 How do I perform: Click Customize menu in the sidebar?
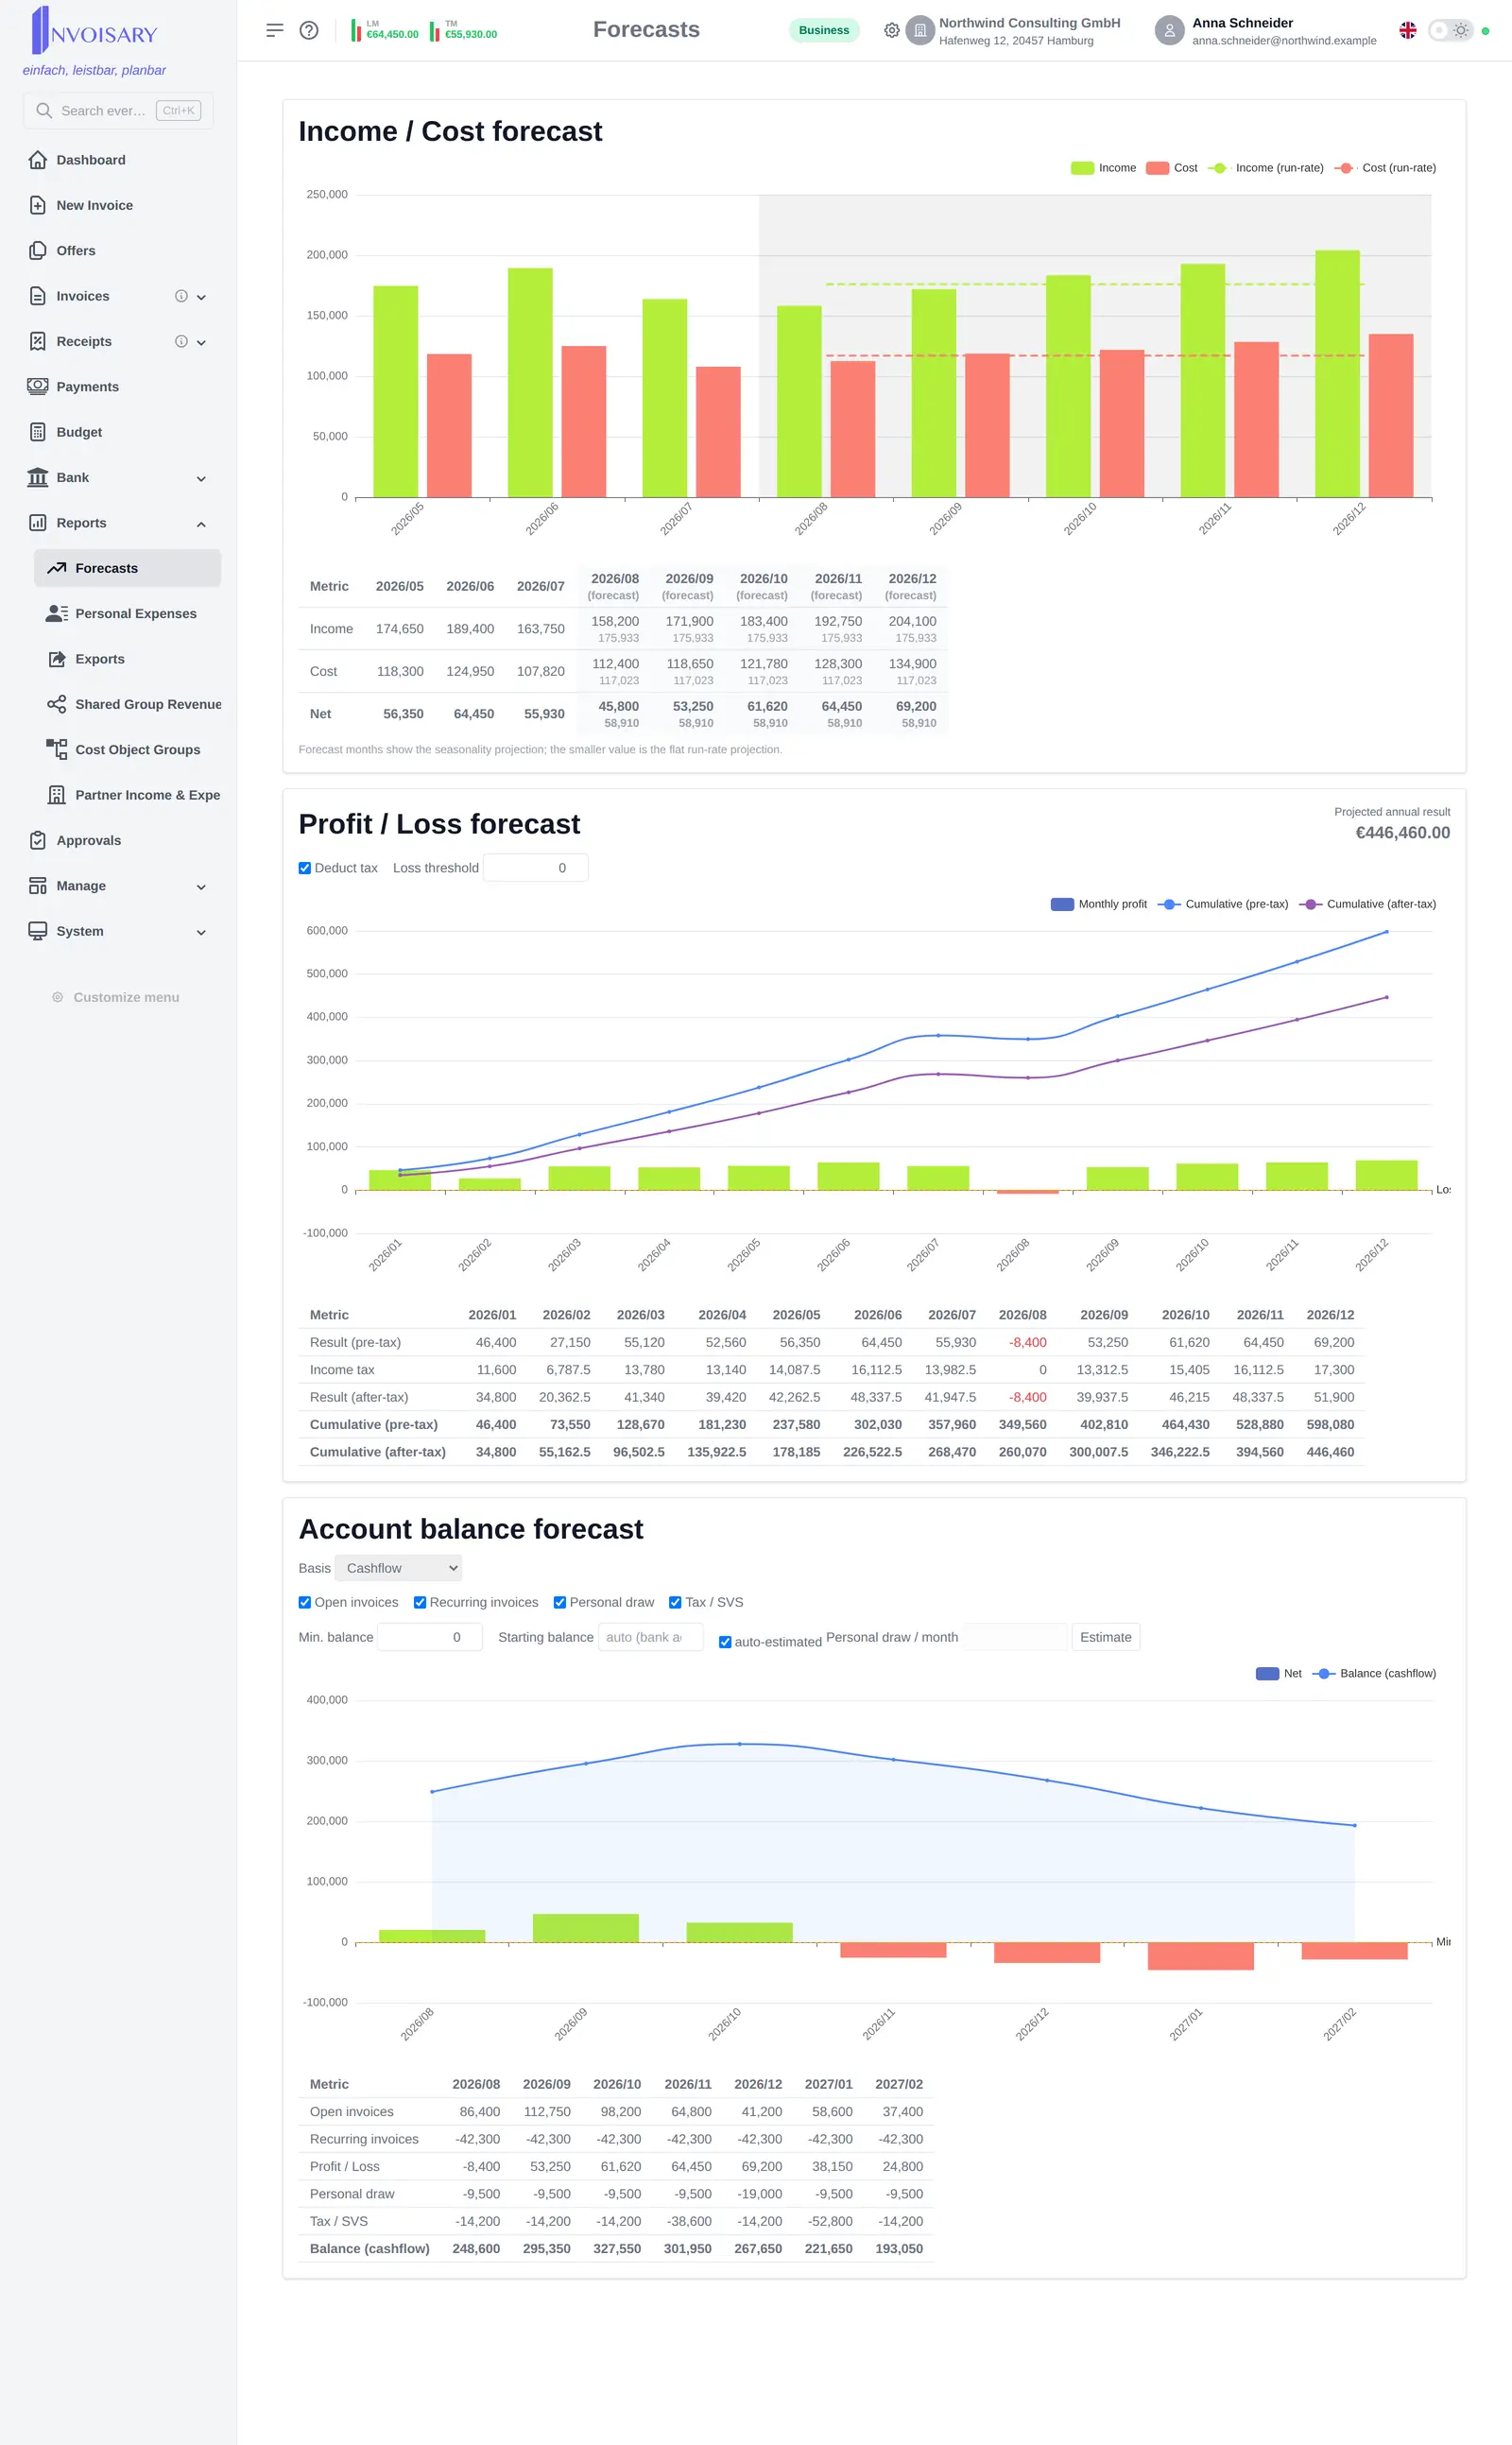116,997
